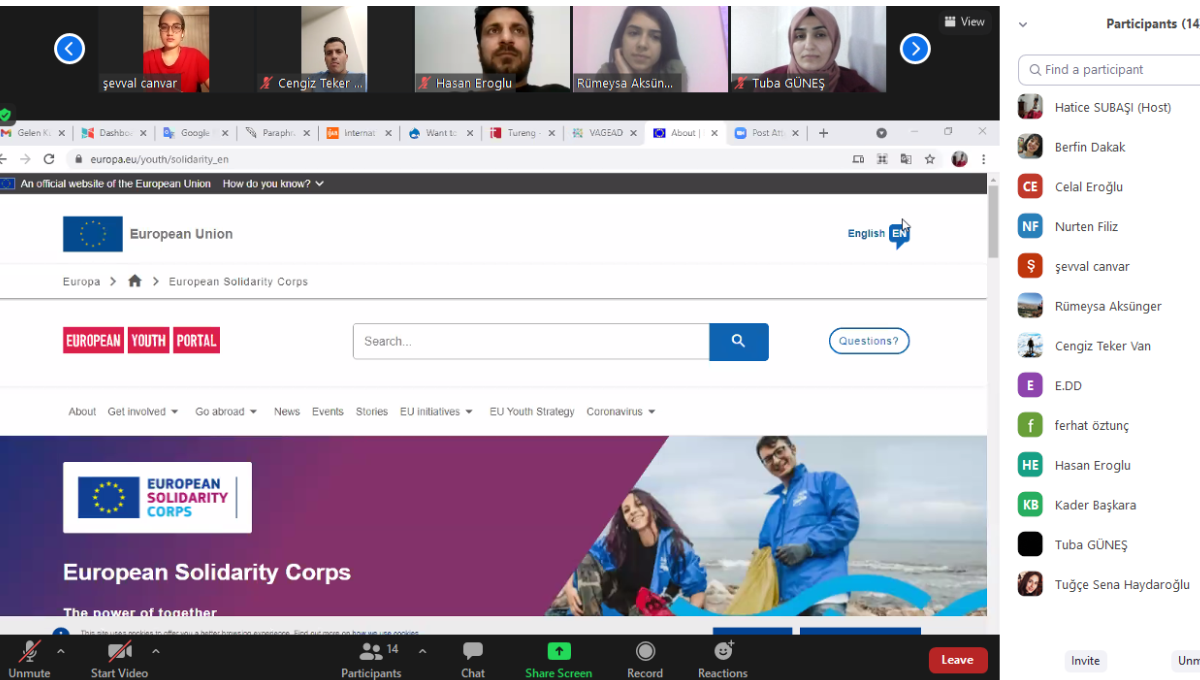1200x680 pixels.
Task: Expand video options arrow beside Start Video
Action: pyautogui.click(x=156, y=651)
